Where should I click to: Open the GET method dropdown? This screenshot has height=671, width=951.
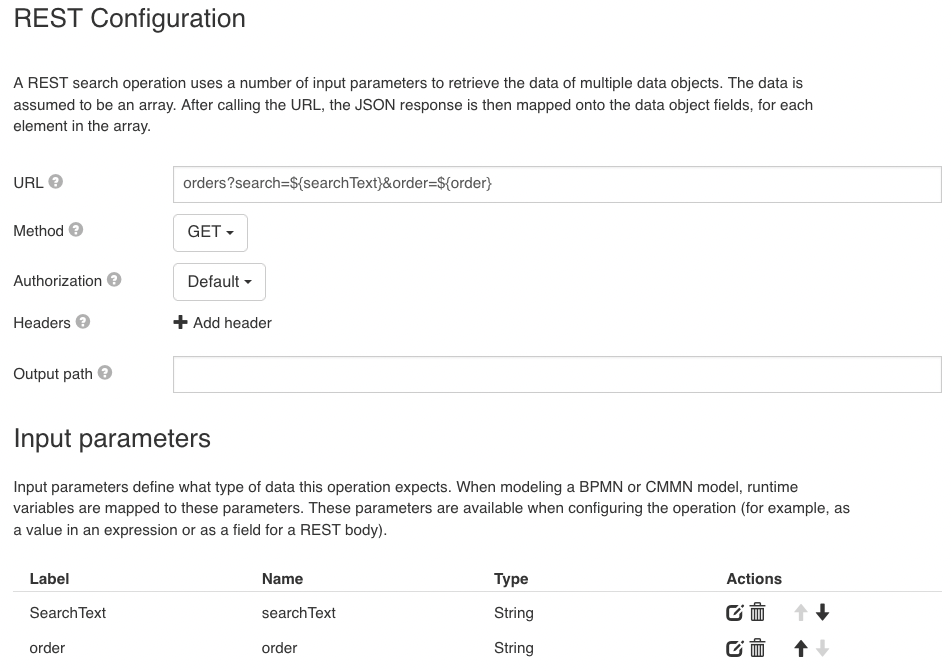coord(210,232)
